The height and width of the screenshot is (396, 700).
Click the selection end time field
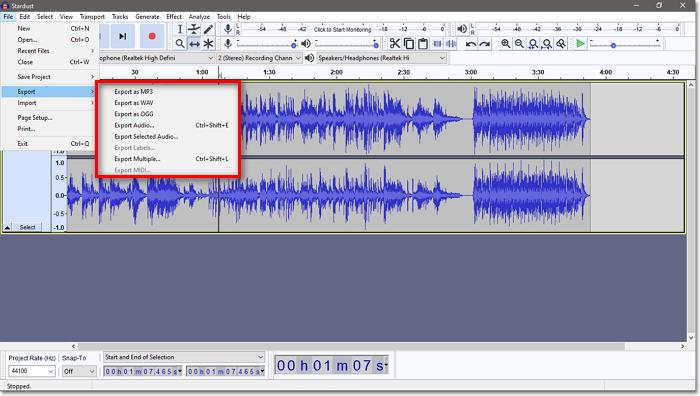point(225,371)
